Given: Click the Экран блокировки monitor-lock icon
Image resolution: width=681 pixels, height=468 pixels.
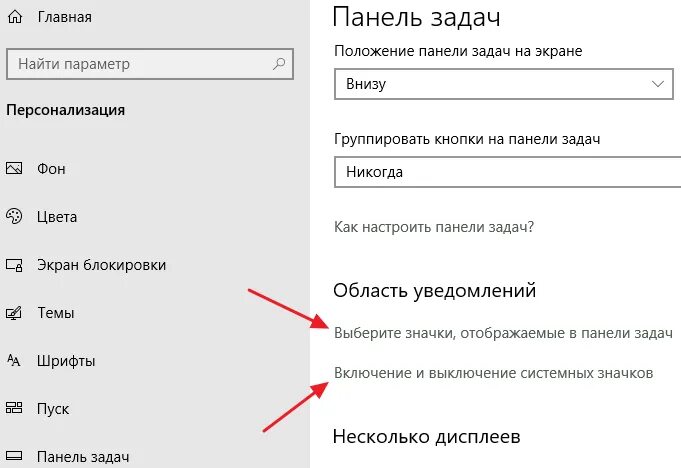Looking at the screenshot, I should 14,265.
